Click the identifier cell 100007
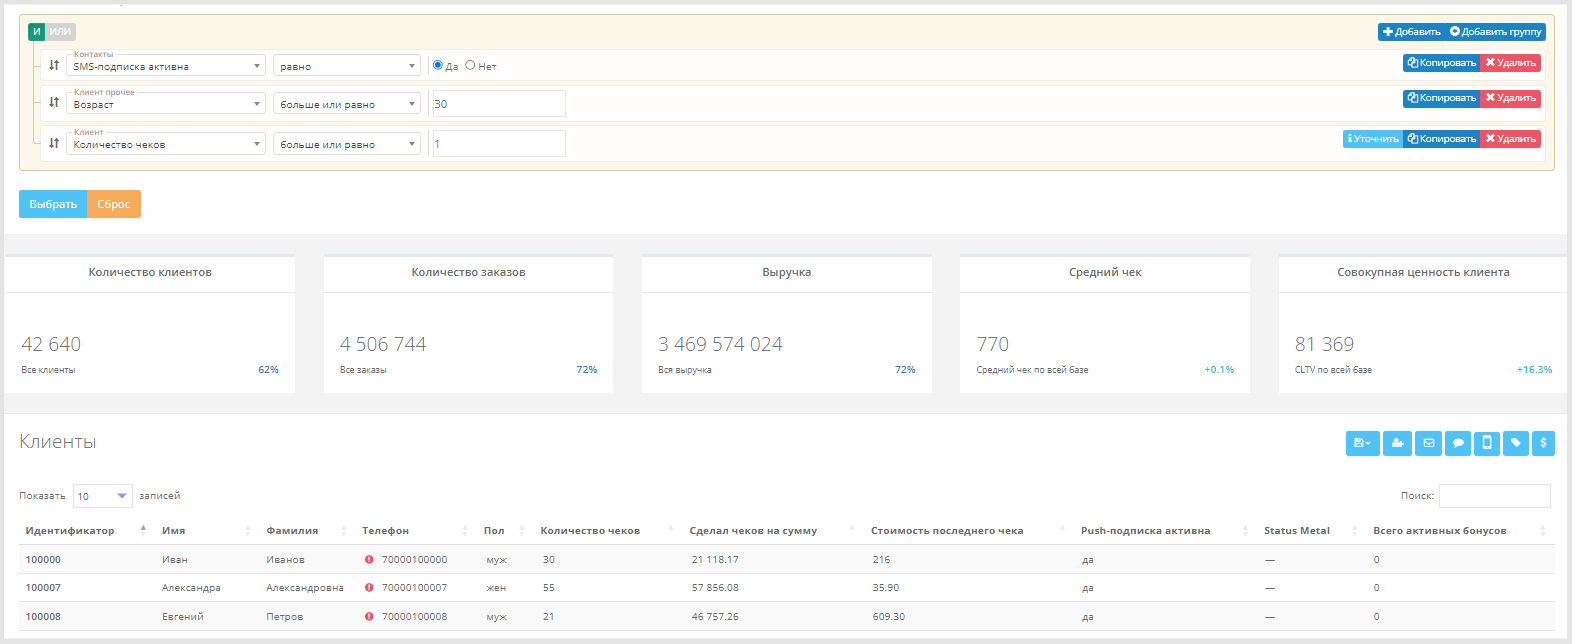Screen dimensions: 1572x644 pos(43,588)
